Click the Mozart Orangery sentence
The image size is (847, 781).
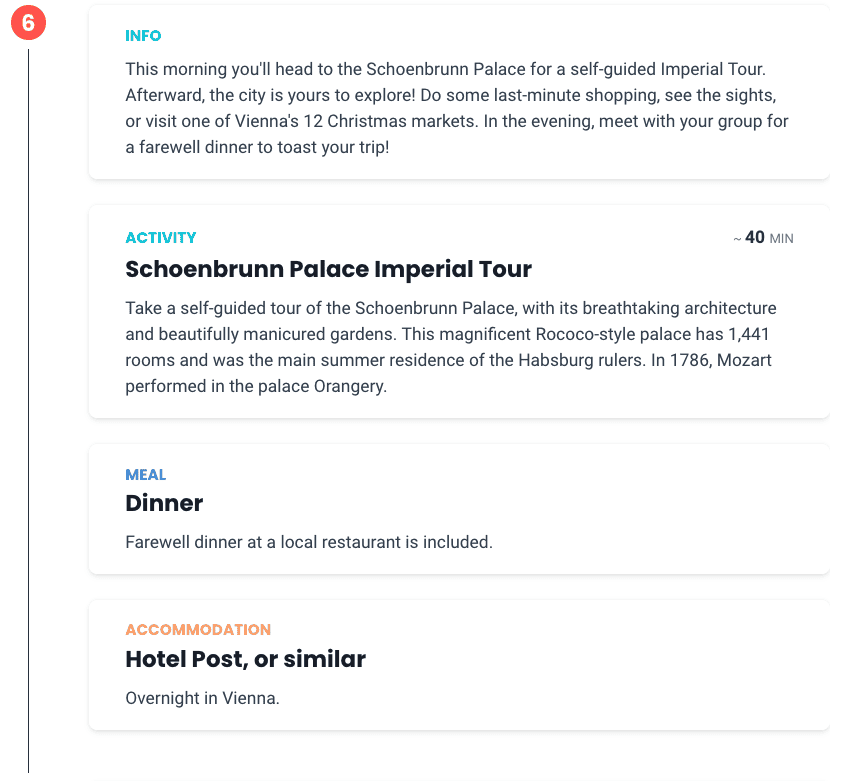pyautogui.click(x=448, y=373)
